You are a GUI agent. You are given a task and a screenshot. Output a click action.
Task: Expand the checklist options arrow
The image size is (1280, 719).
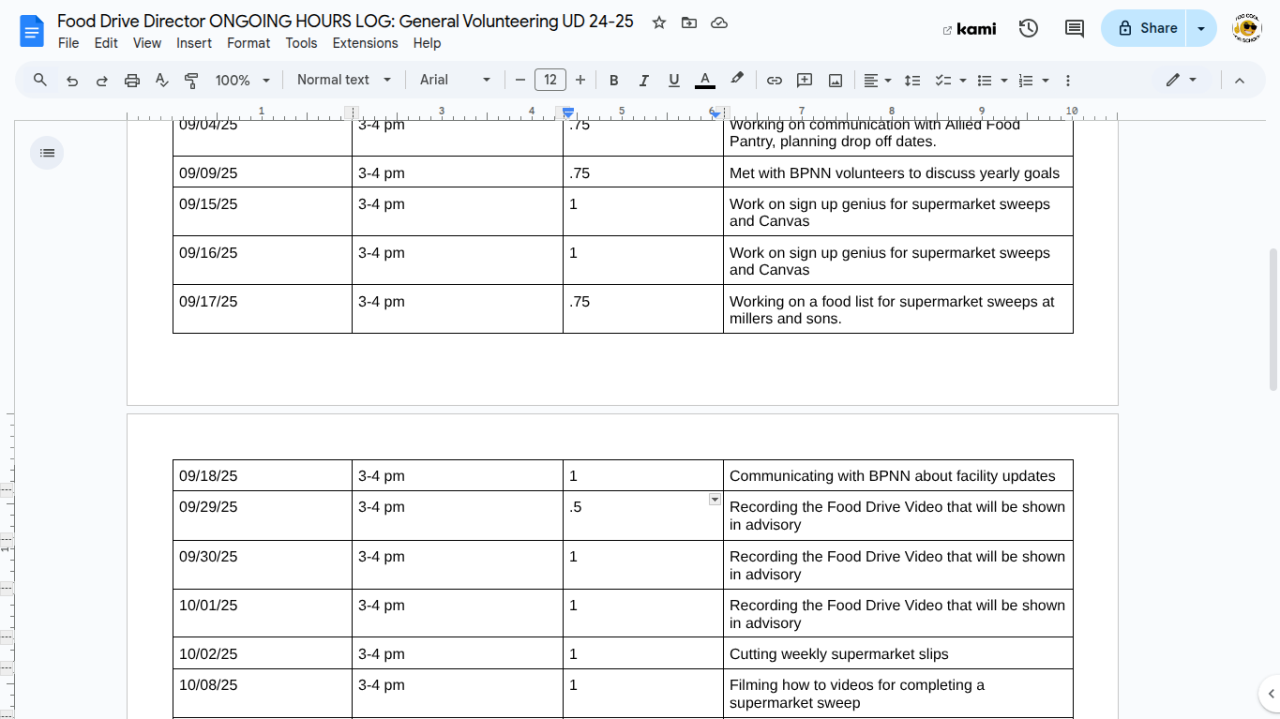[x=963, y=80]
